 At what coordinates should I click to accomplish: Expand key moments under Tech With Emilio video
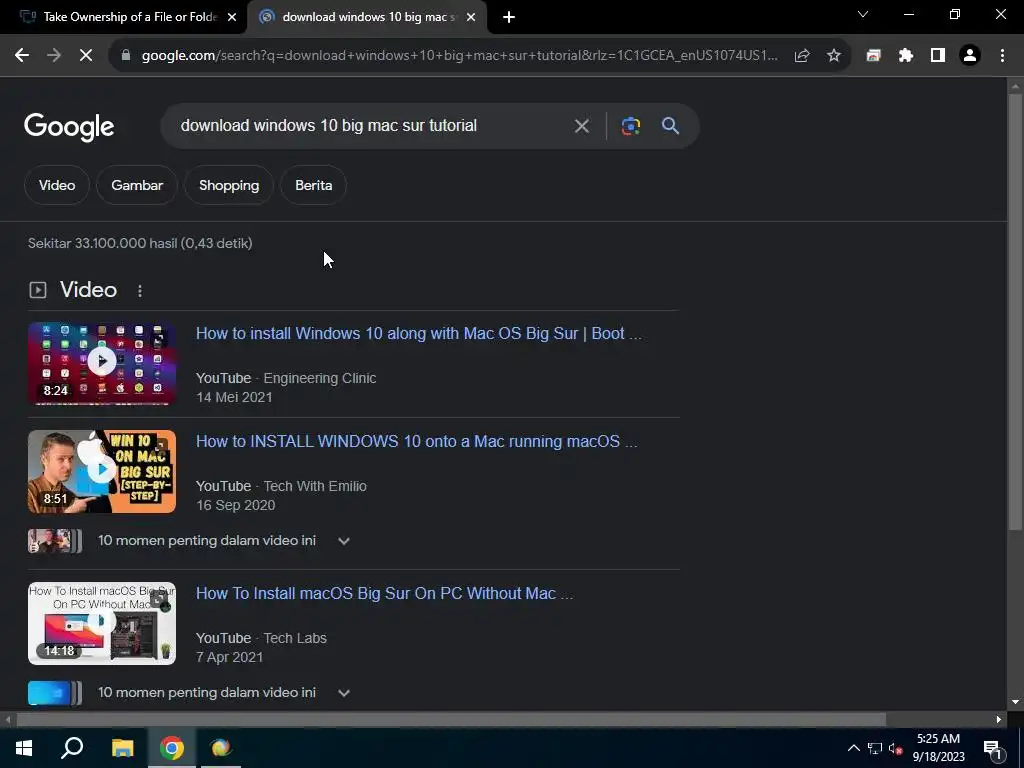point(344,541)
